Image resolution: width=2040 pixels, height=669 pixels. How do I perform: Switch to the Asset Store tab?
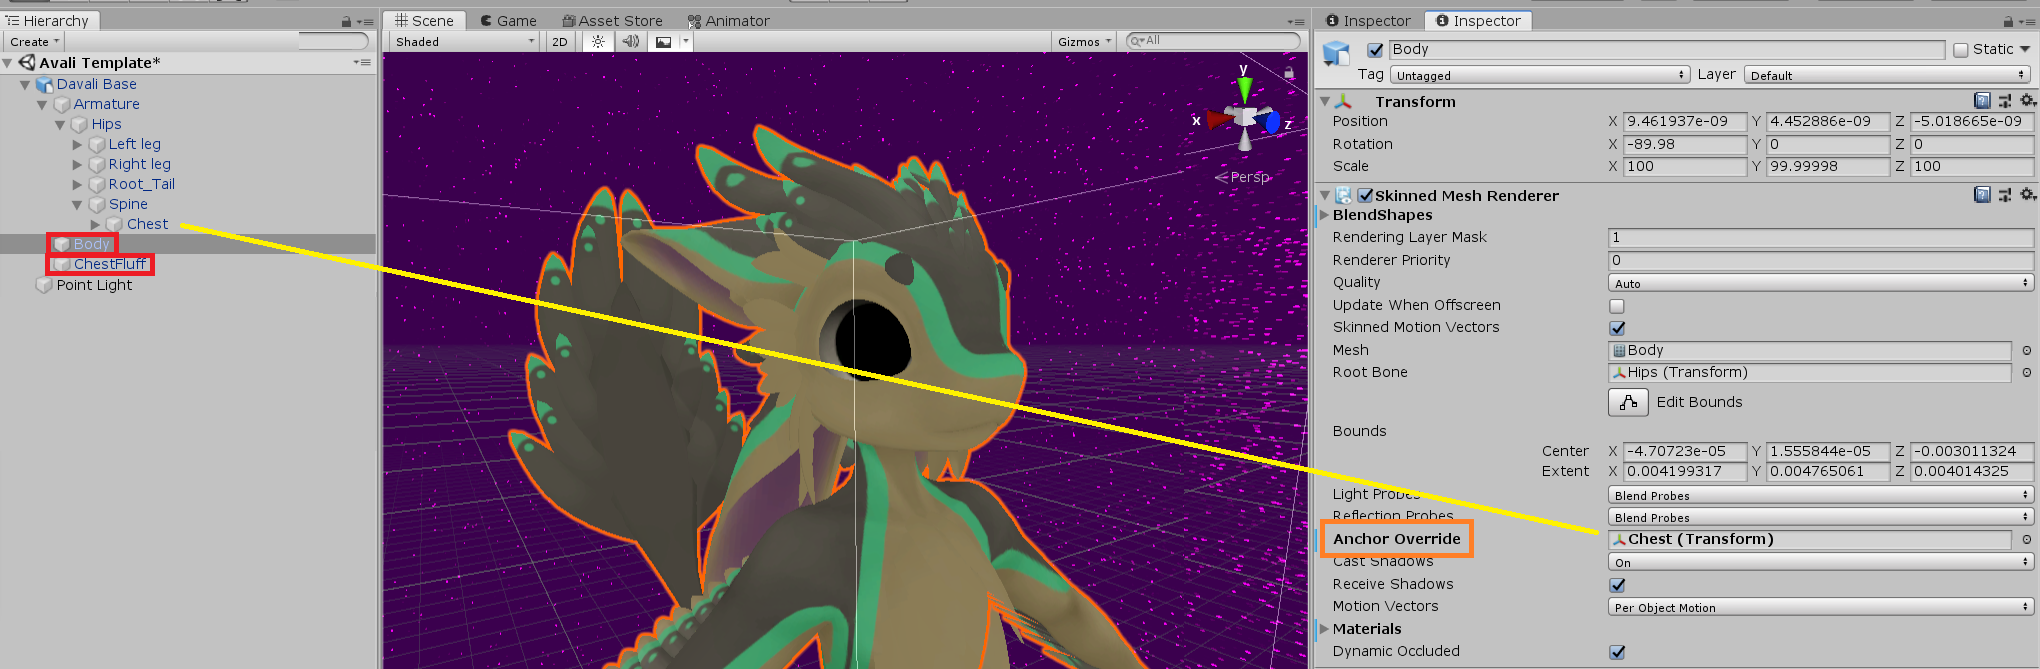pos(612,21)
